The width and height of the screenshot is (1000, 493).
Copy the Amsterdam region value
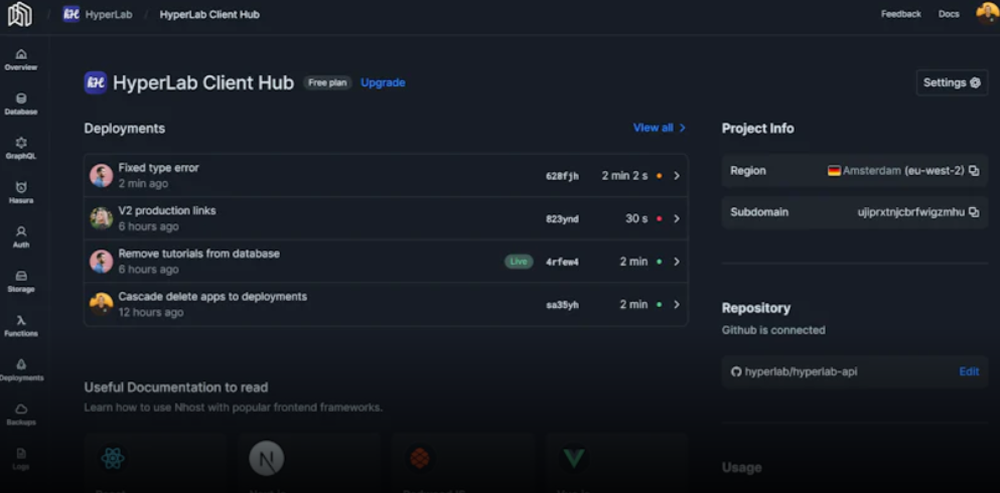974,171
